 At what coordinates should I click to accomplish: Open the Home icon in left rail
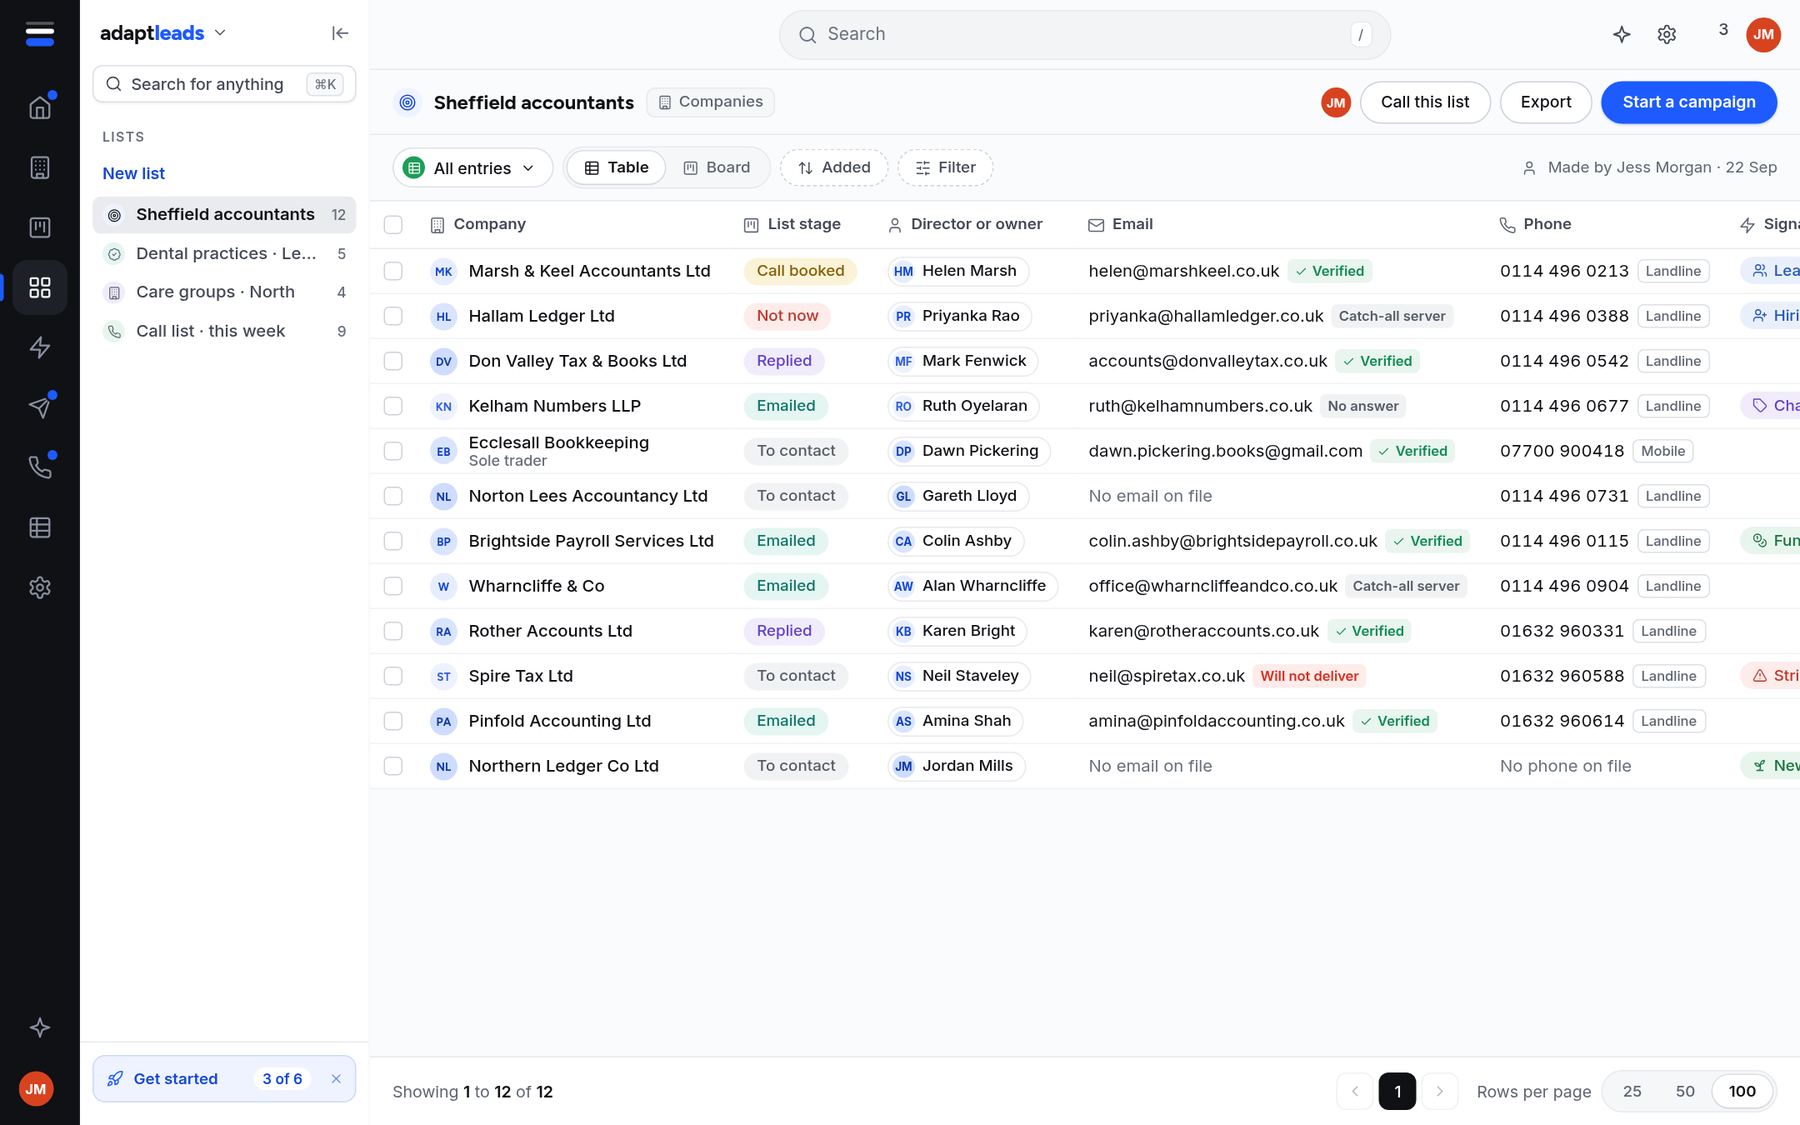pyautogui.click(x=40, y=107)
